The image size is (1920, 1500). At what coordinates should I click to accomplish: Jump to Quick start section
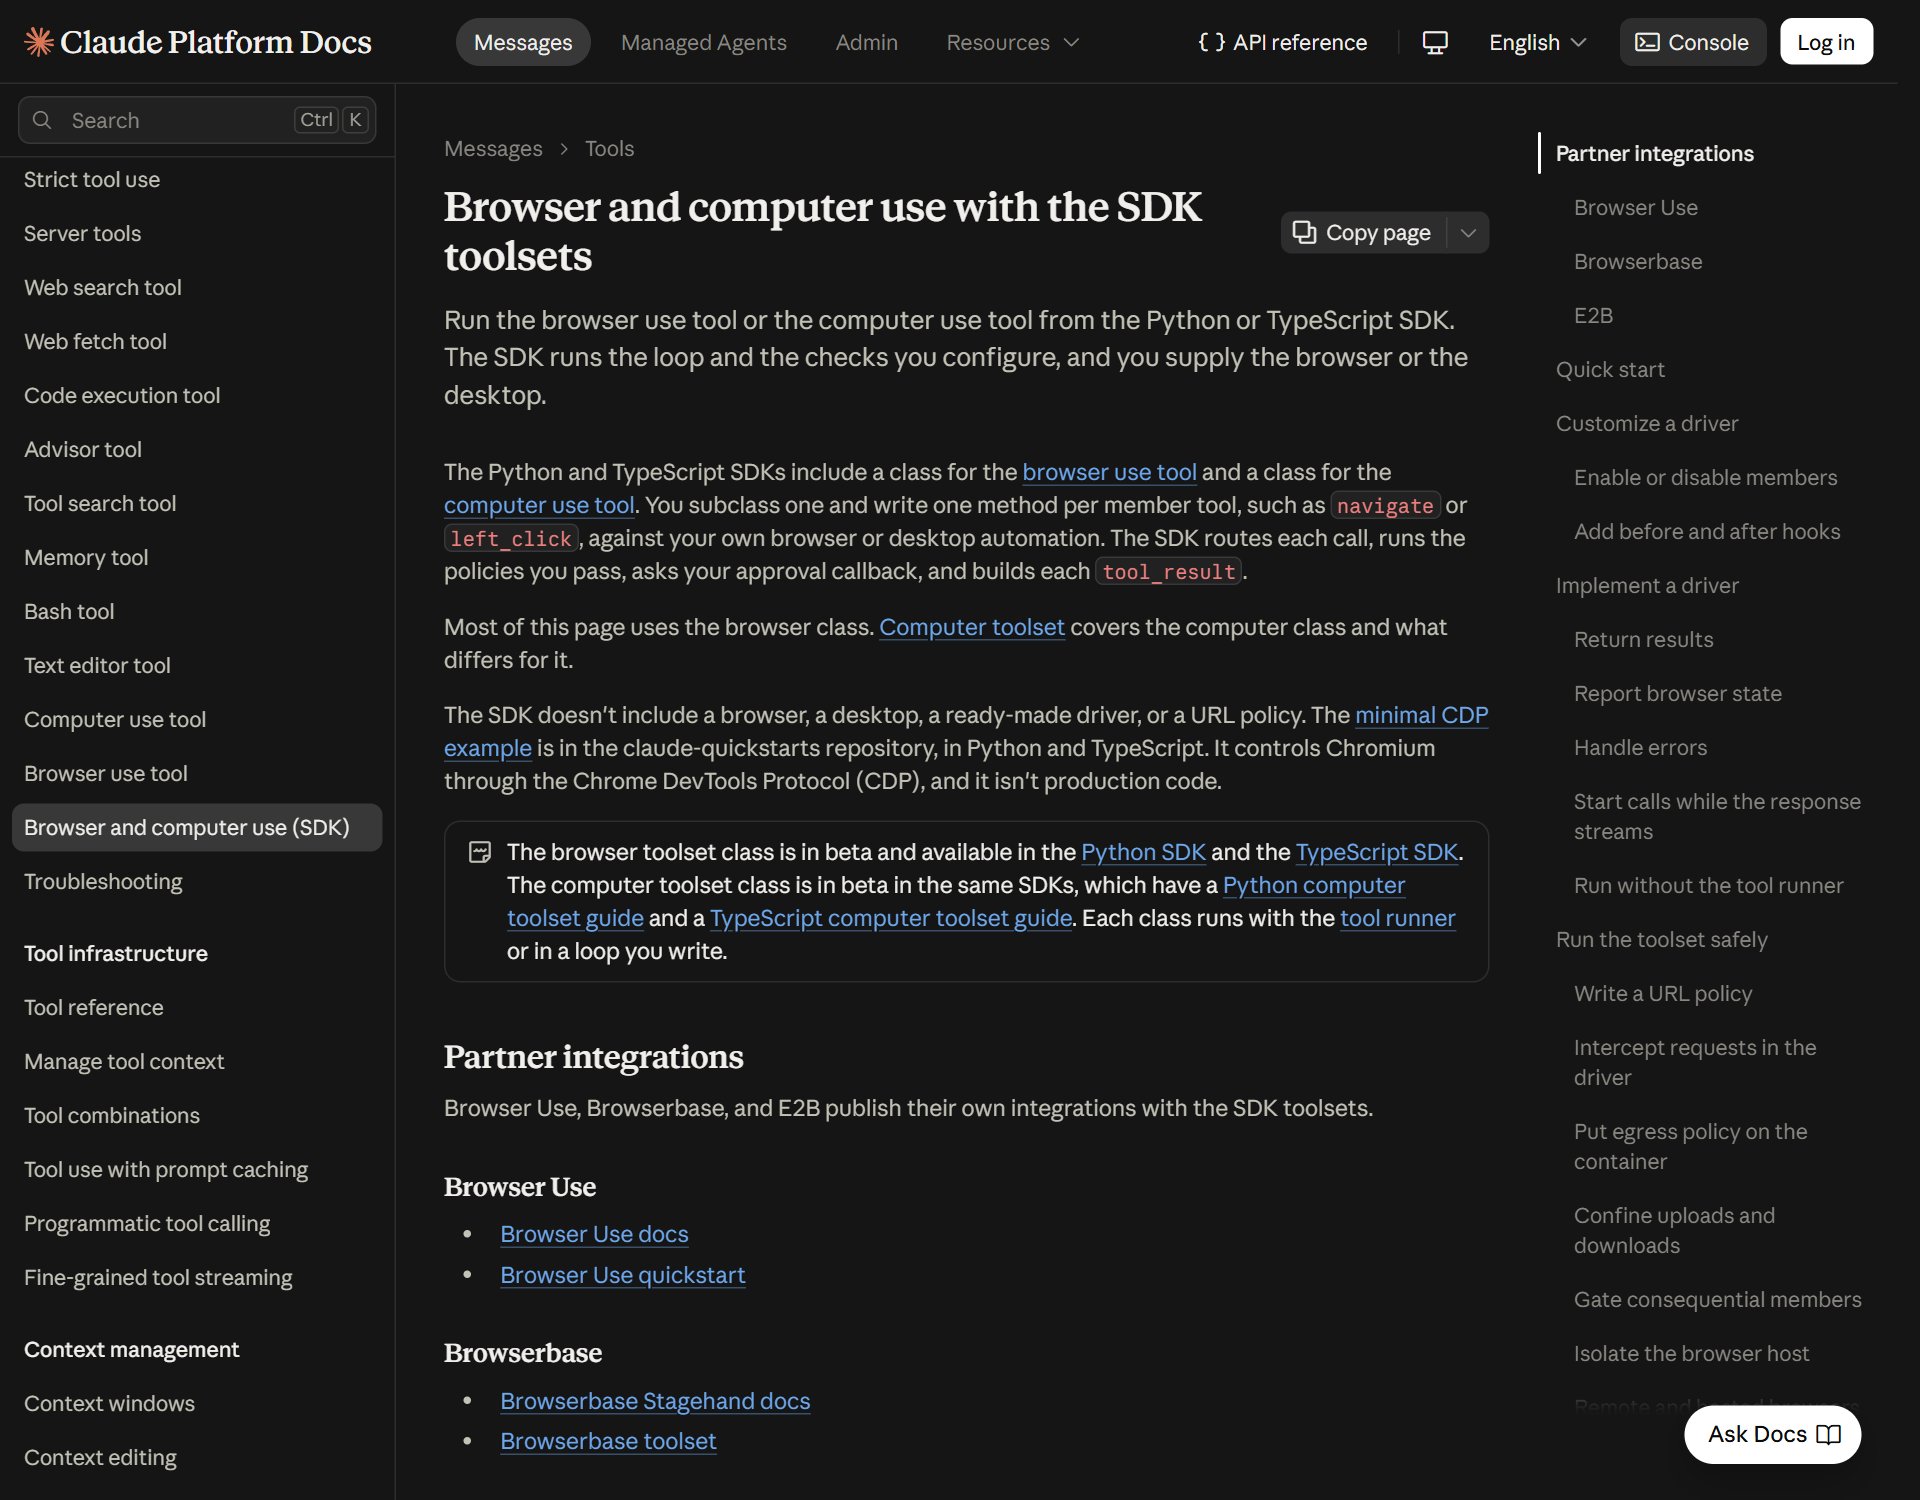tap(1610, 369)
